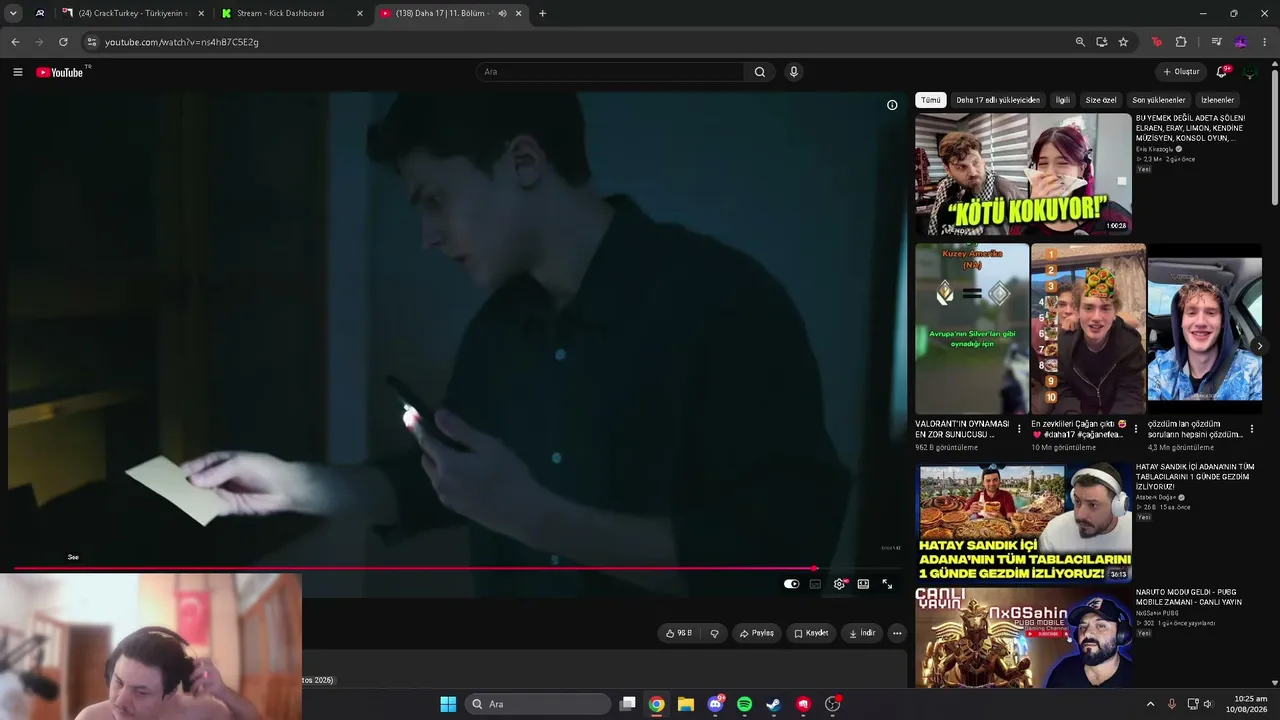
Task: Bookmark this page with the star
Action: 1123,42
